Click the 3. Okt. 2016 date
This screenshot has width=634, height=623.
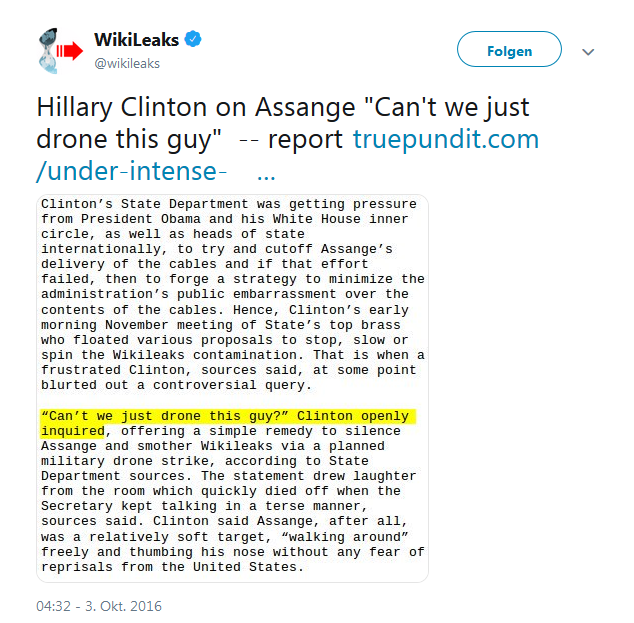pyautogui.click(x=123, y=606)
